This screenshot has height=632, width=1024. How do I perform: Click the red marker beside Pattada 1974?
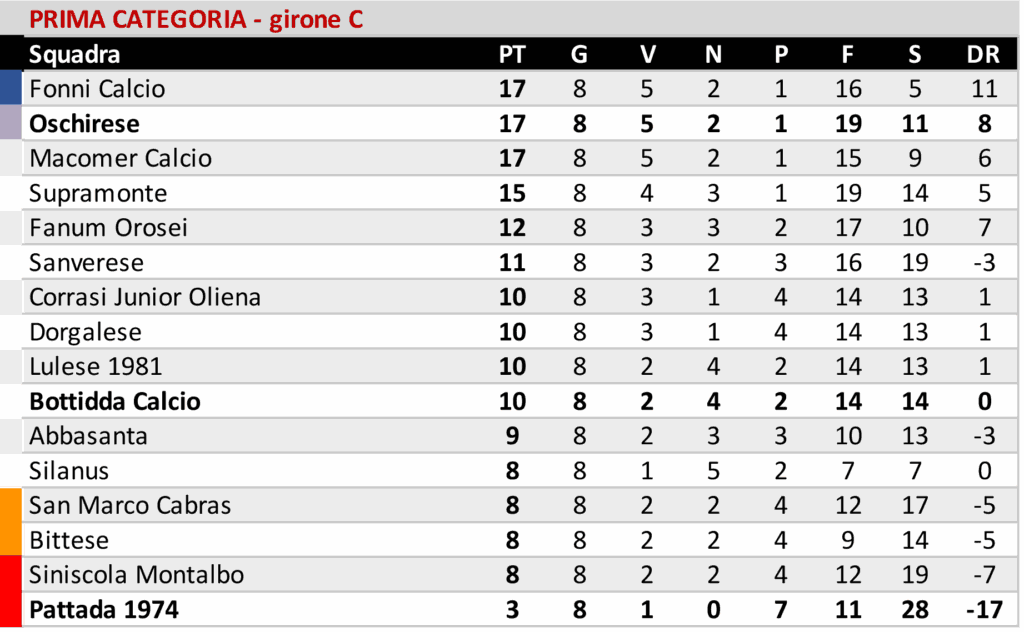[x=11, y=609]
